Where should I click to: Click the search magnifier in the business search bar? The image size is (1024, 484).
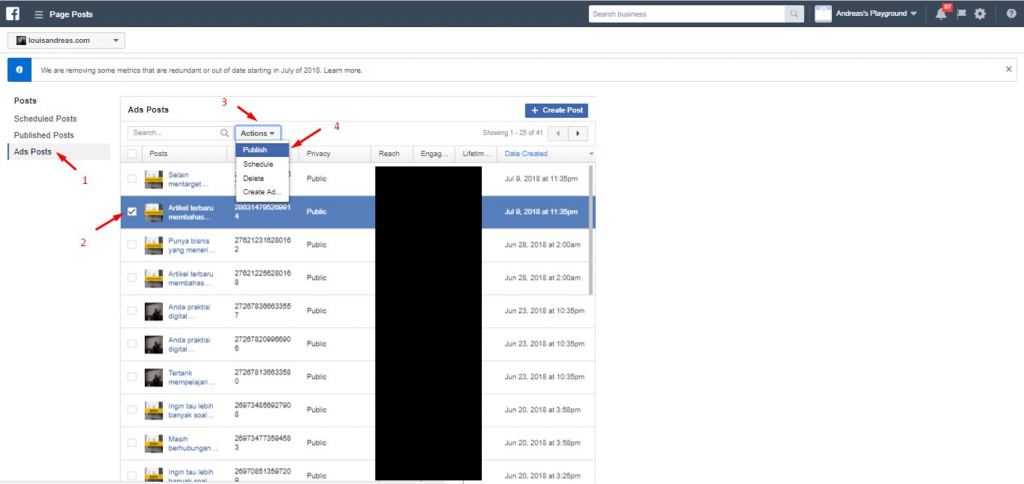(x=794, y=14)
